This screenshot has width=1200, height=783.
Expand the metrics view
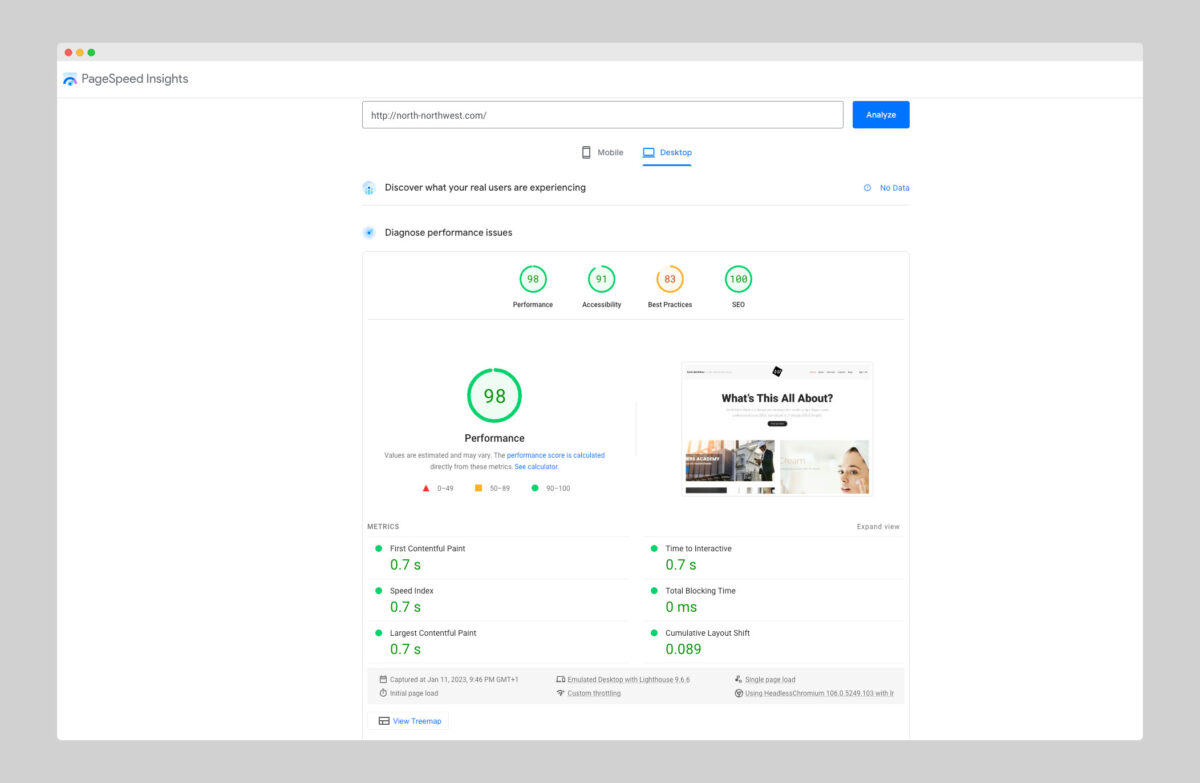tap(877, 527)
